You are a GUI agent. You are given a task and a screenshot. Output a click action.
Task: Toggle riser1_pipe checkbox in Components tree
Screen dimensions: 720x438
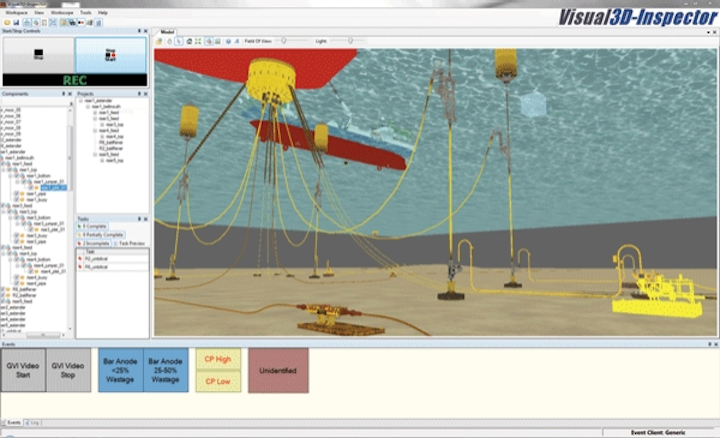[16, 194]
